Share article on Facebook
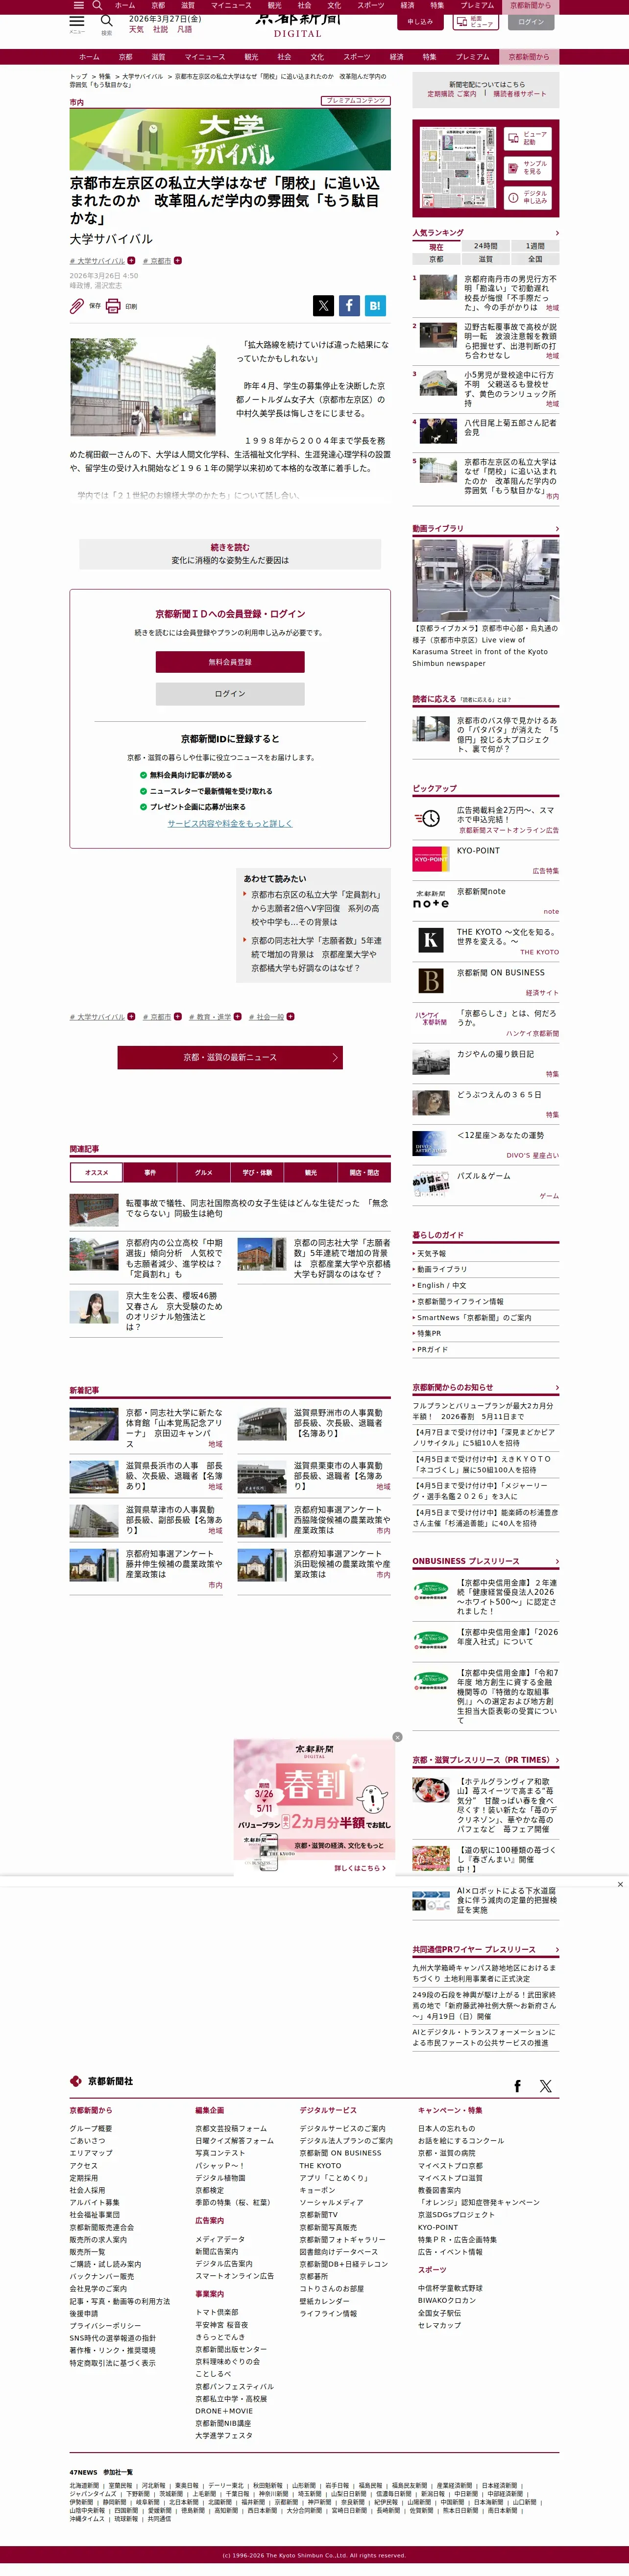Screen dimensions: 629x2576 [349, 306]
